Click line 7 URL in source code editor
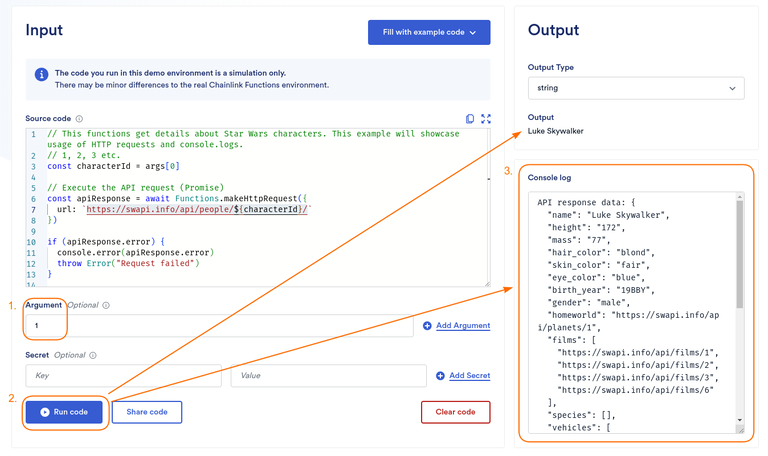The image size is (768, 456). tap(198, 210)
